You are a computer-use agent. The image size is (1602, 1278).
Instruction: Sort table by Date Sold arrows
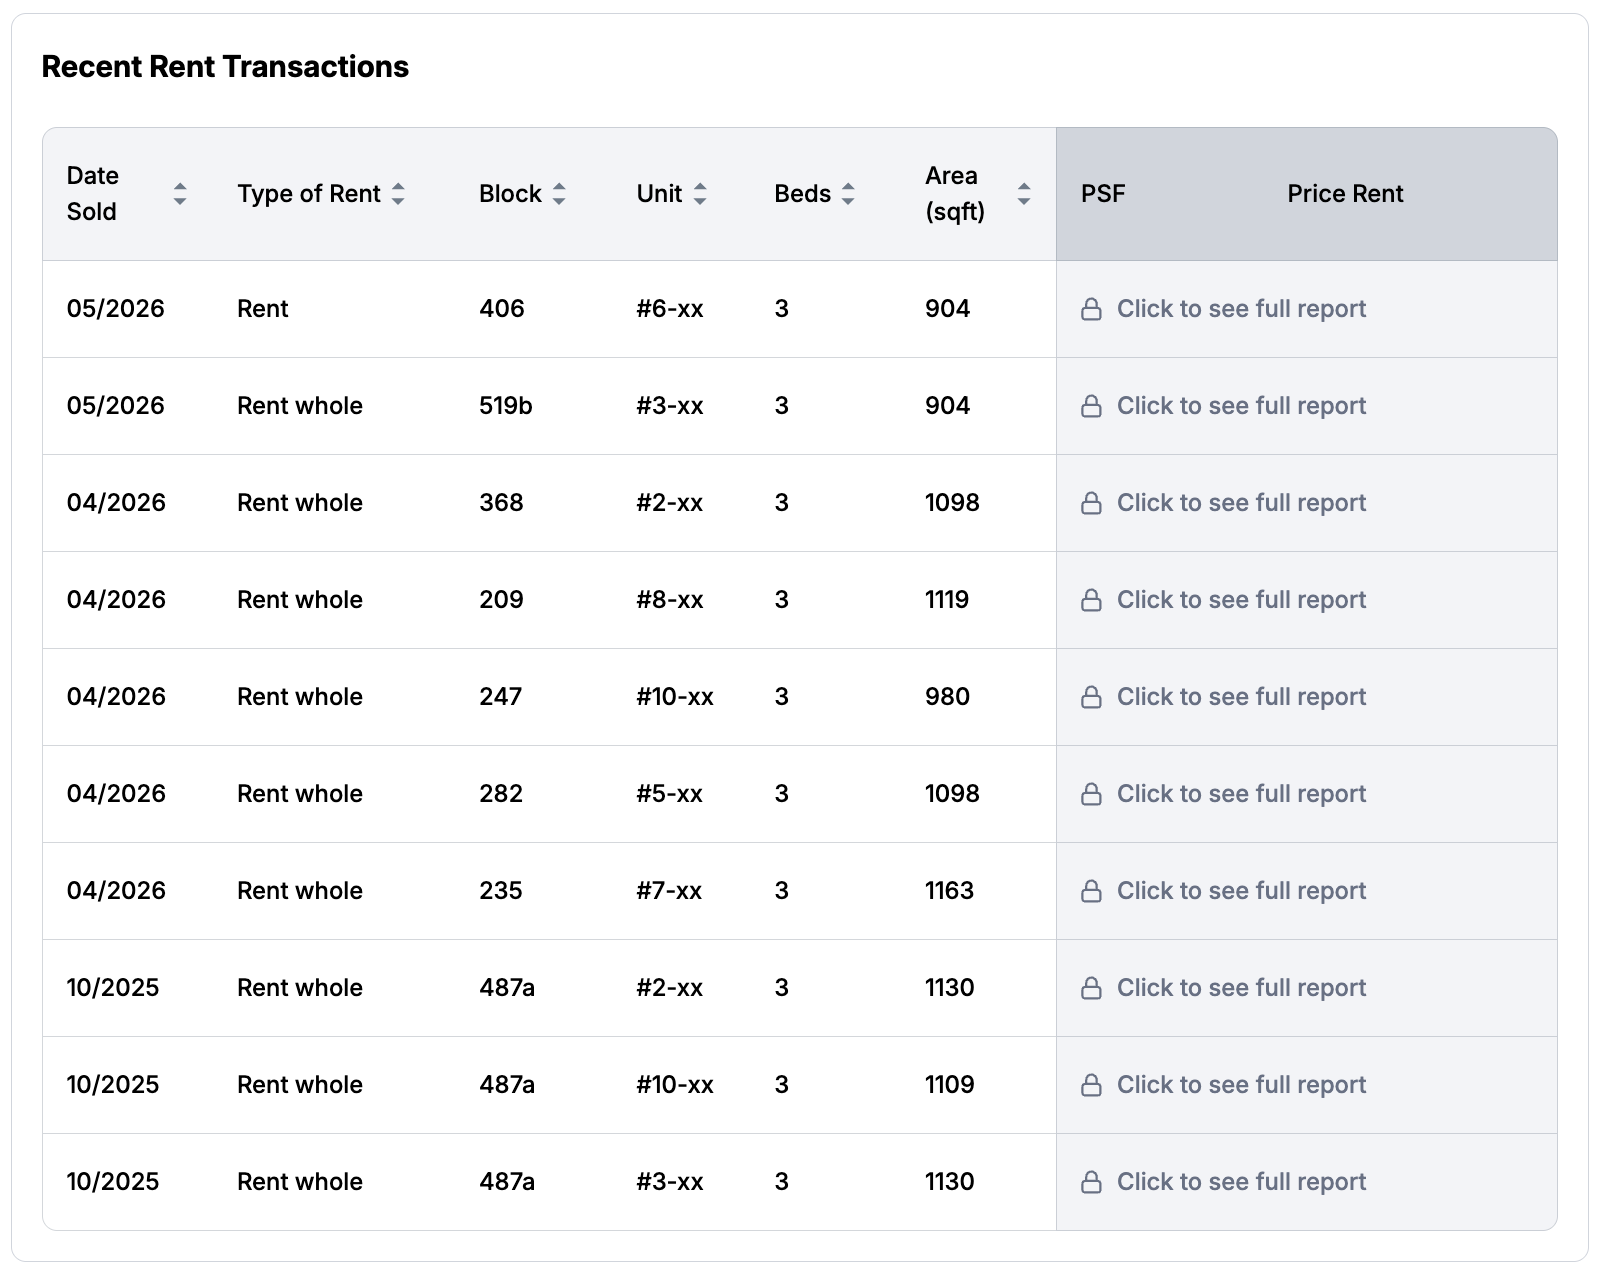coord(180,194)
